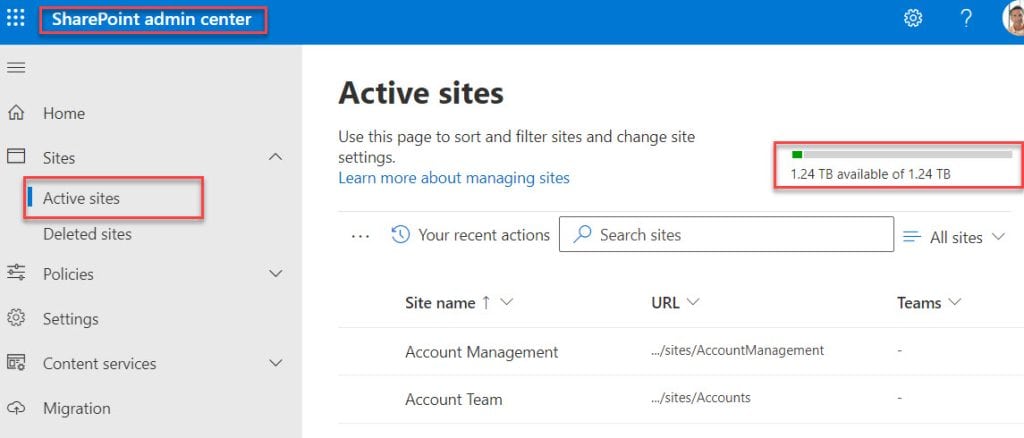Click the search magnifier icon
Screen dimensions: 1024x438
[582, 234]
